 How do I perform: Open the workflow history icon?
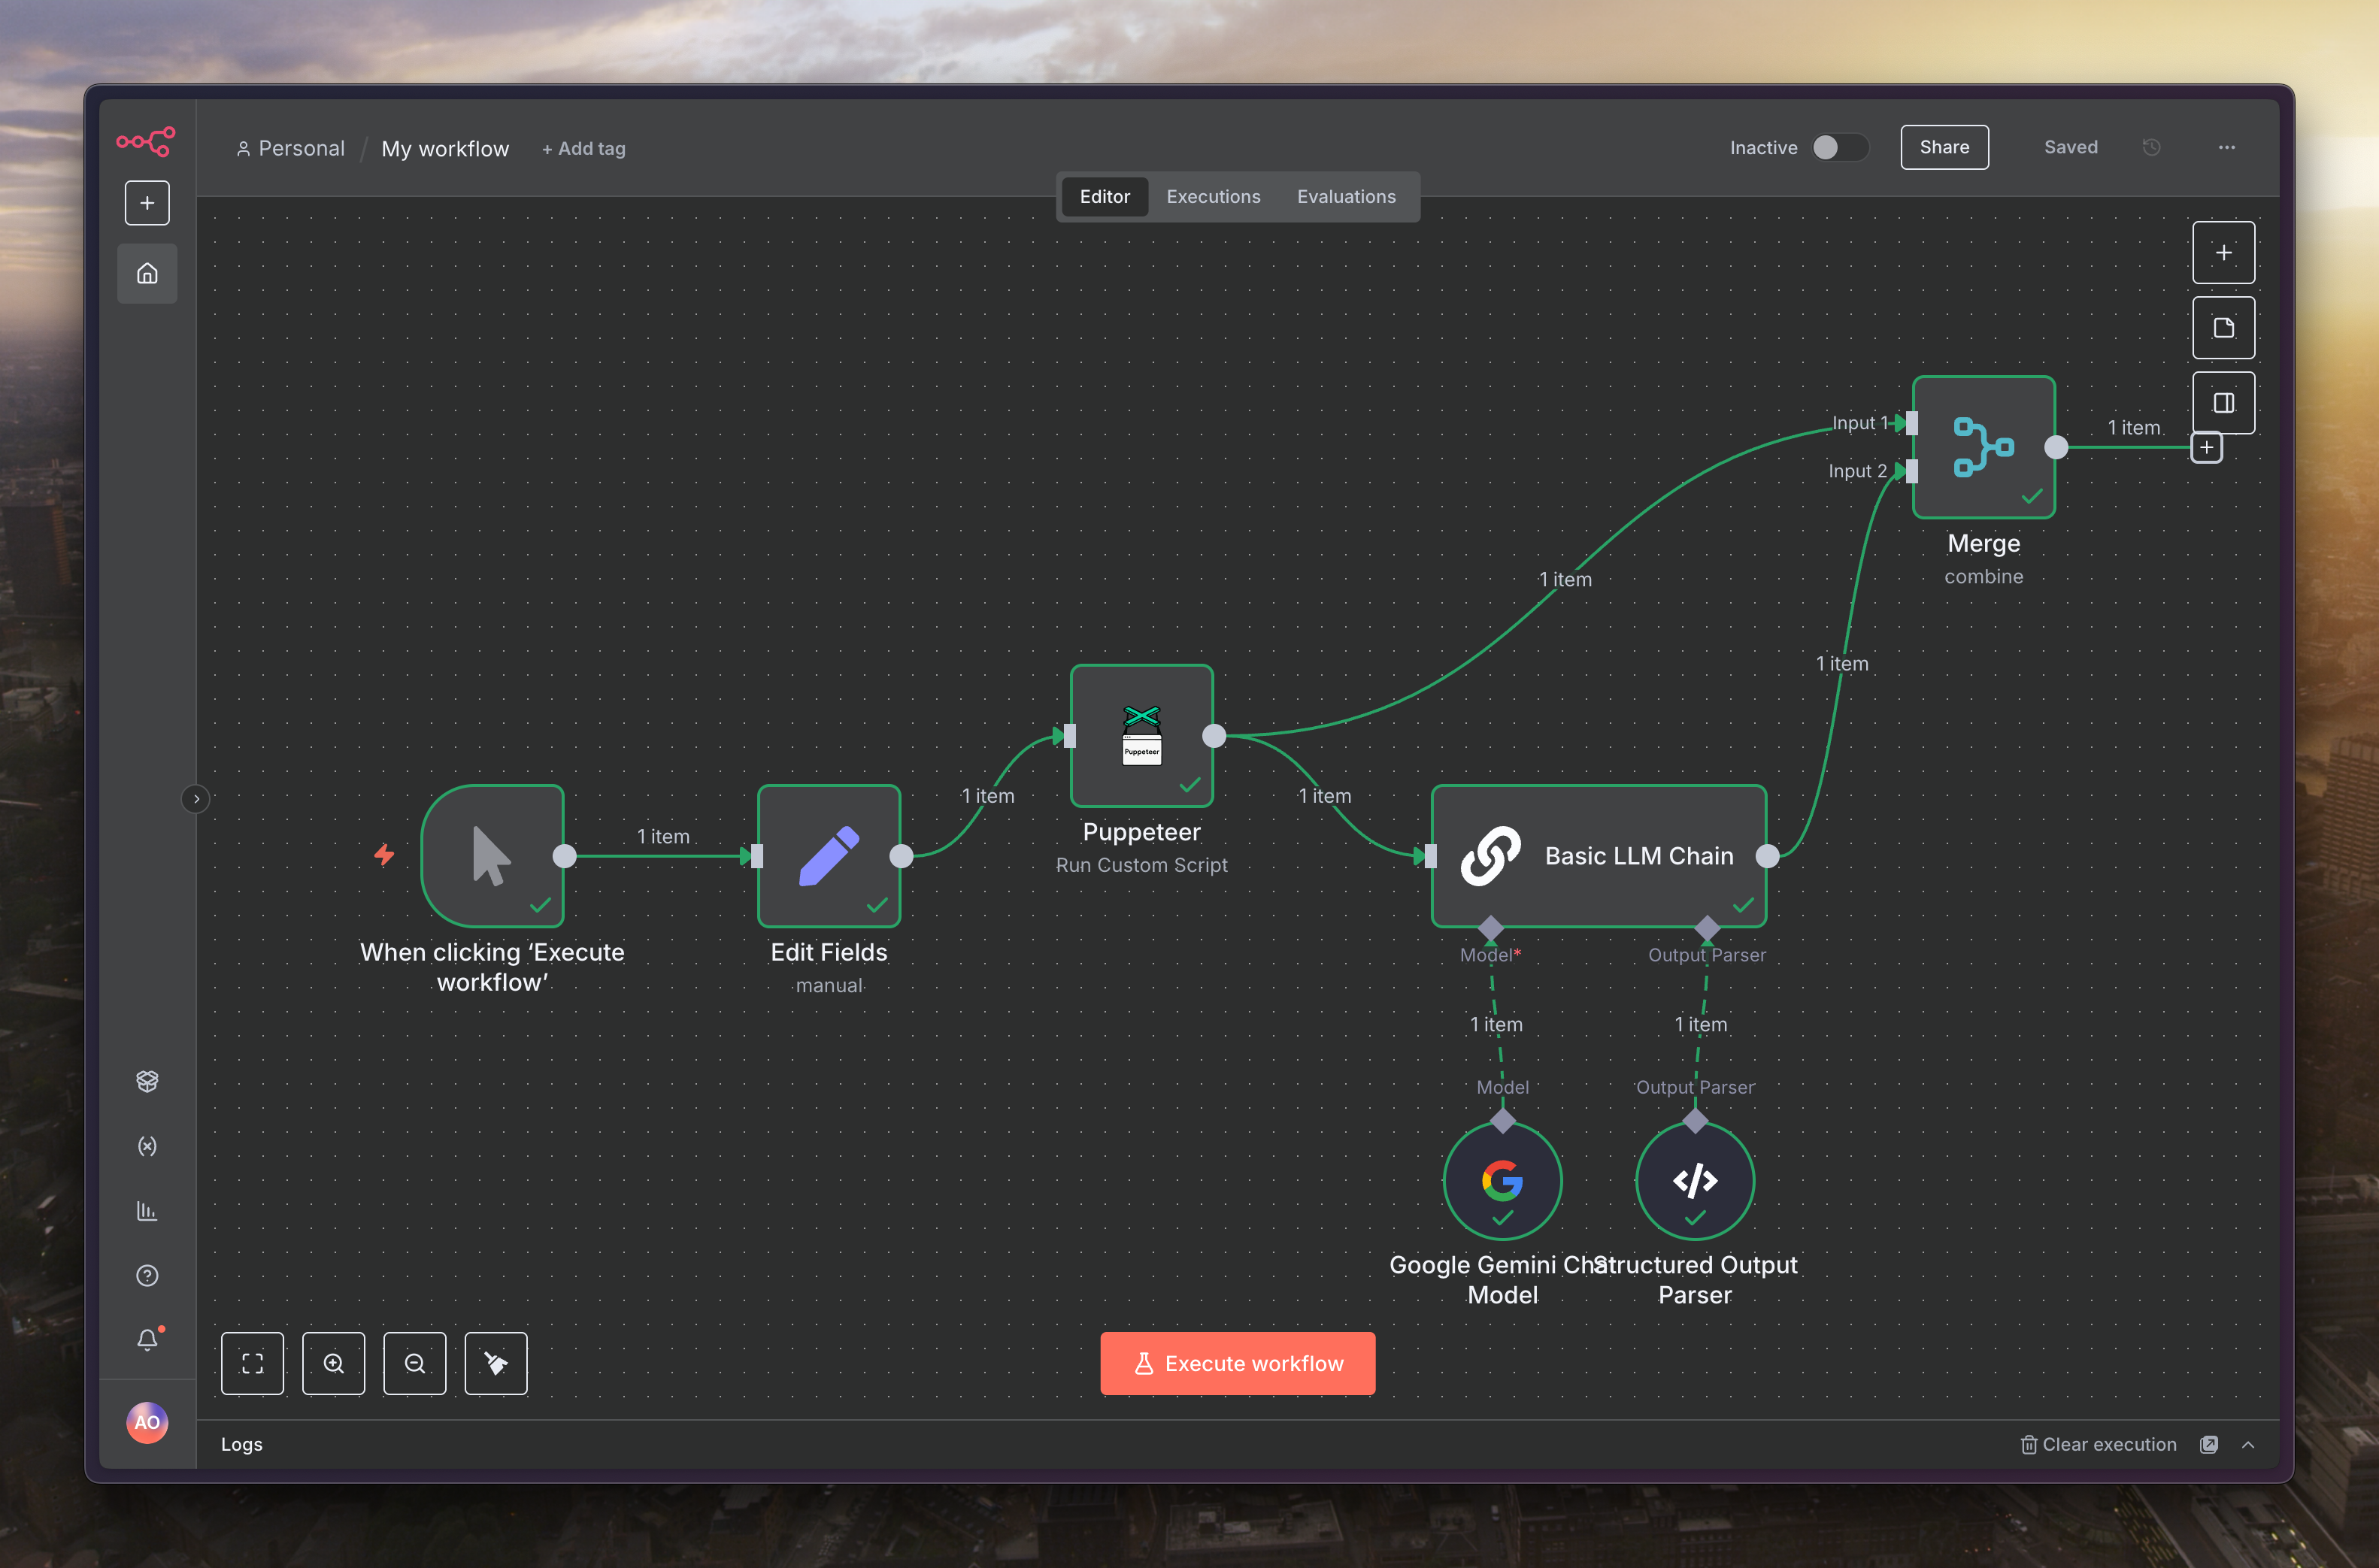tap(2152, 147)
